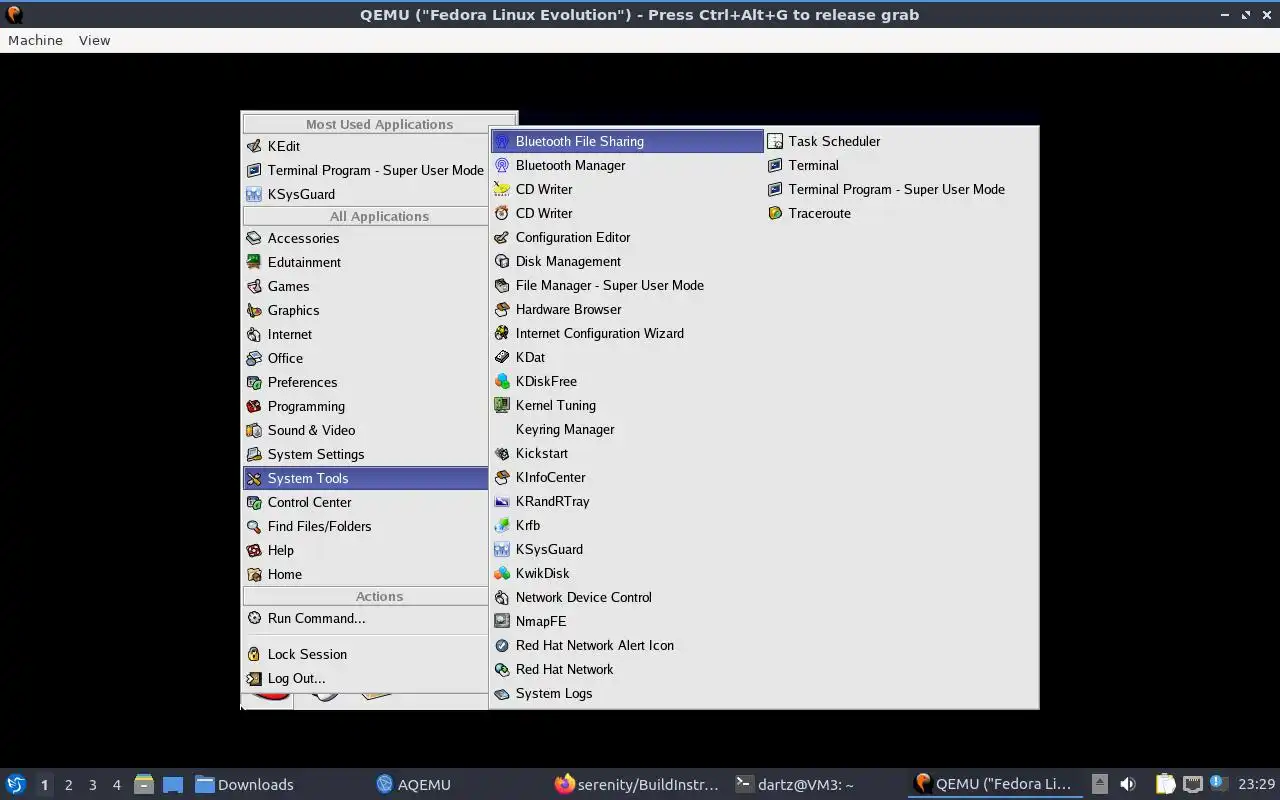Expand the Games submenu
1280x800 pixels.
tap(365, 286)
